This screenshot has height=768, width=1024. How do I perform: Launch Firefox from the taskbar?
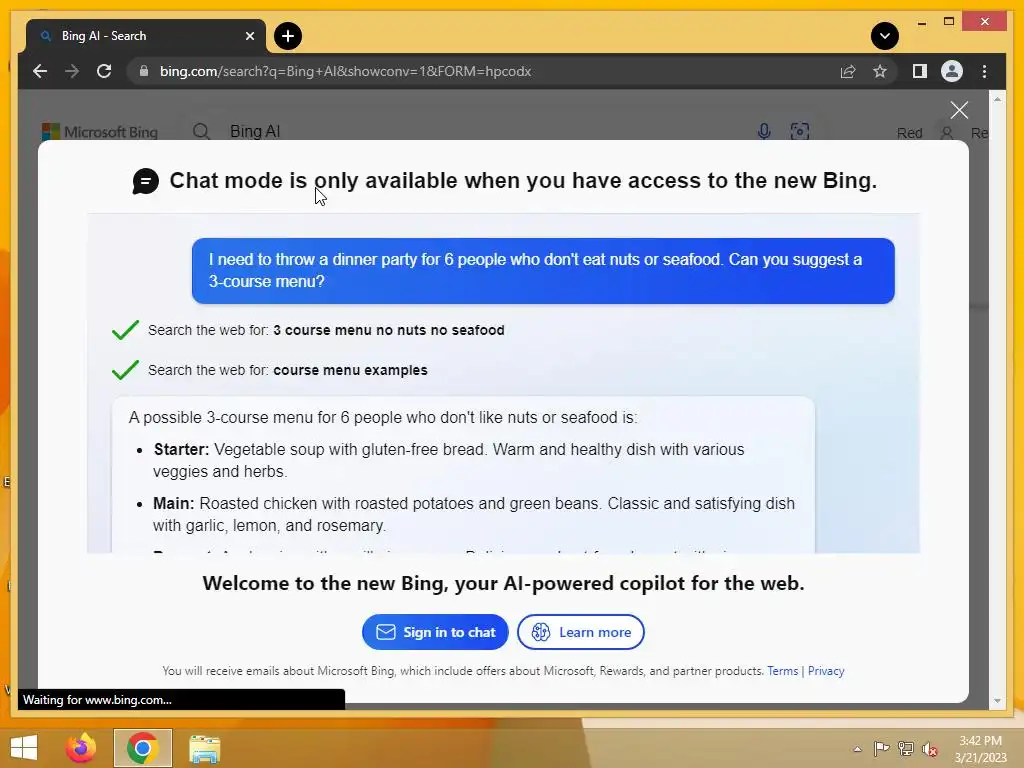pos(81,748)
